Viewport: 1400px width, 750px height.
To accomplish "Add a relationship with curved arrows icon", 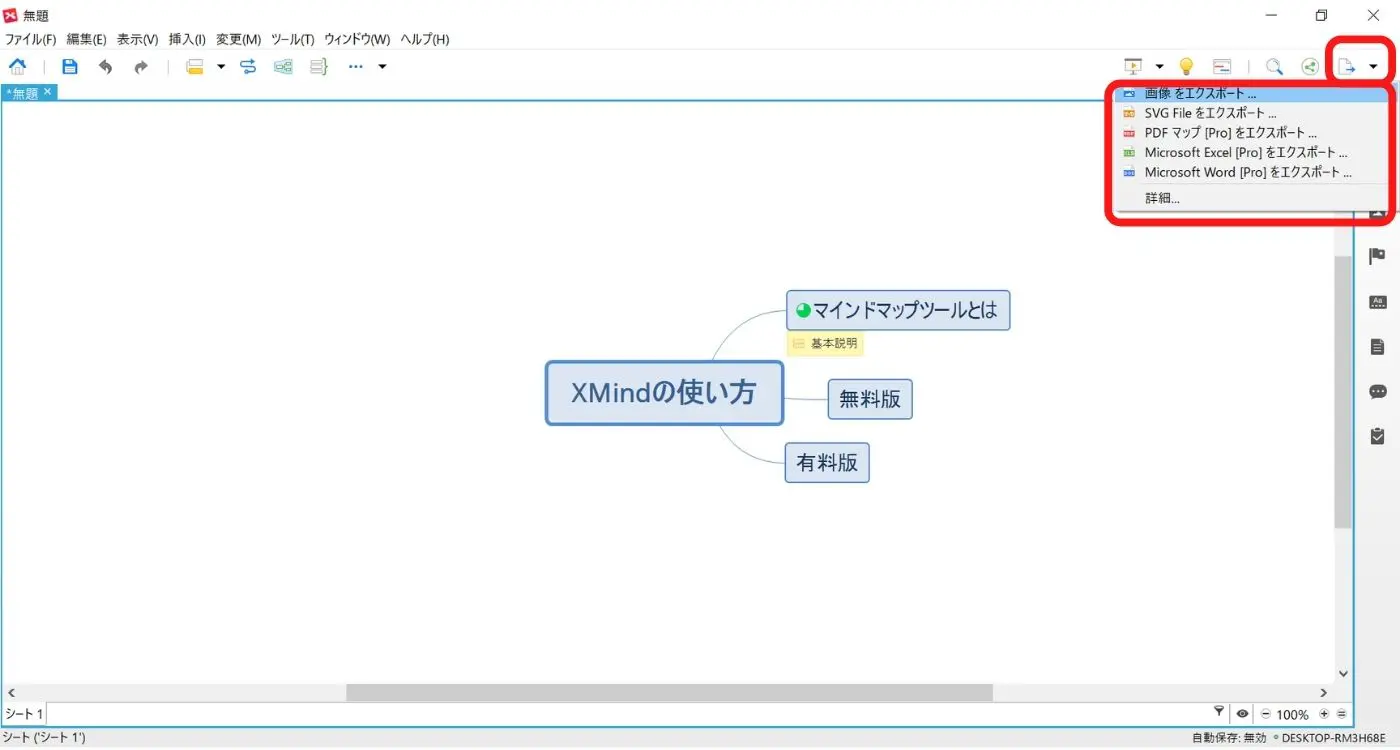I will coord(248,67).
